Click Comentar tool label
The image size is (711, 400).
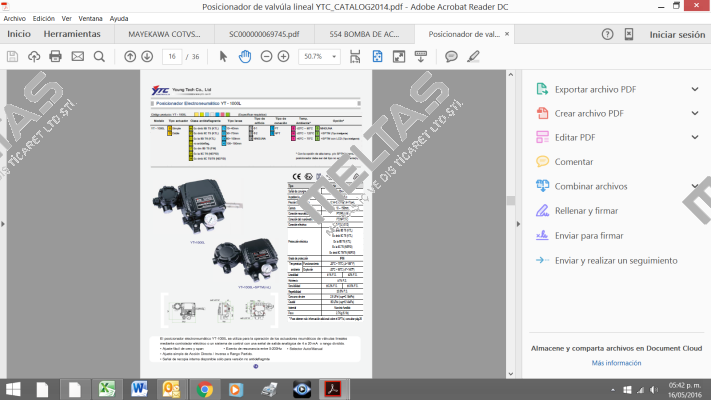(574, 162)
